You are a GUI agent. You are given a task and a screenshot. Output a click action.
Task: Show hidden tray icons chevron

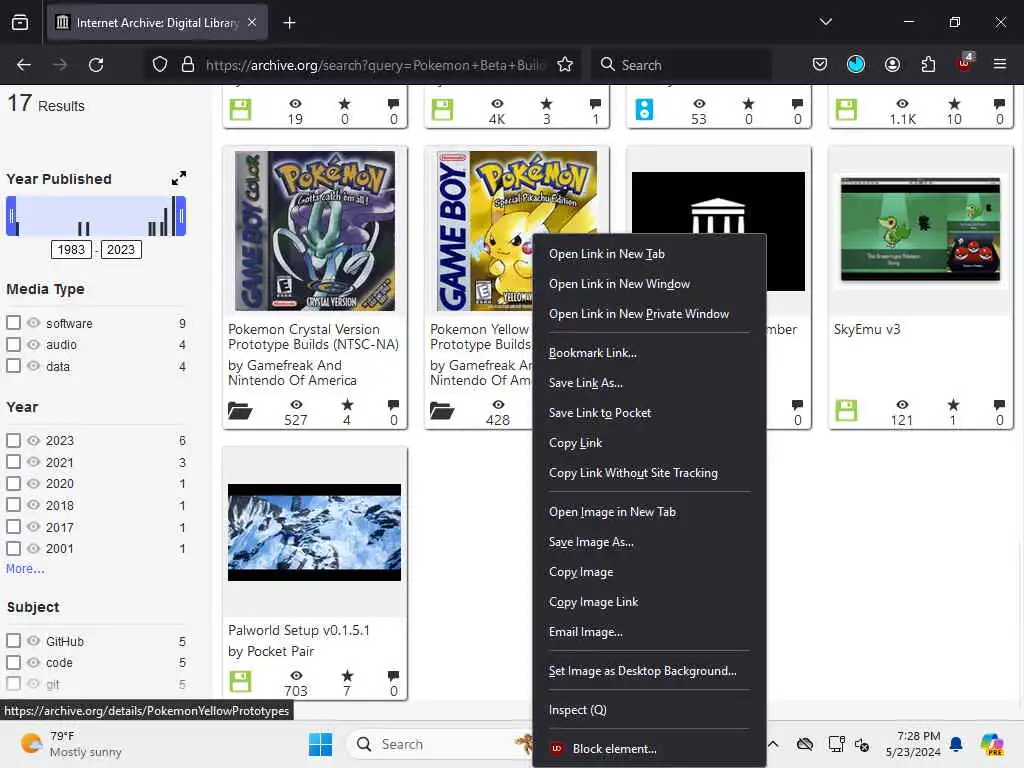coord(773,744)
